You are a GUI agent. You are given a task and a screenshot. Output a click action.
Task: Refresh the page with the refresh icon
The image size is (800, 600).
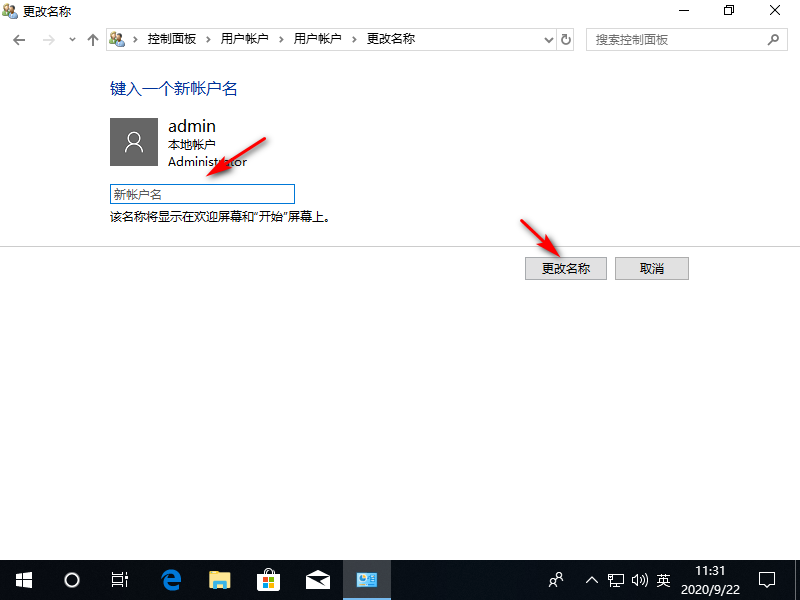point(566,39)
